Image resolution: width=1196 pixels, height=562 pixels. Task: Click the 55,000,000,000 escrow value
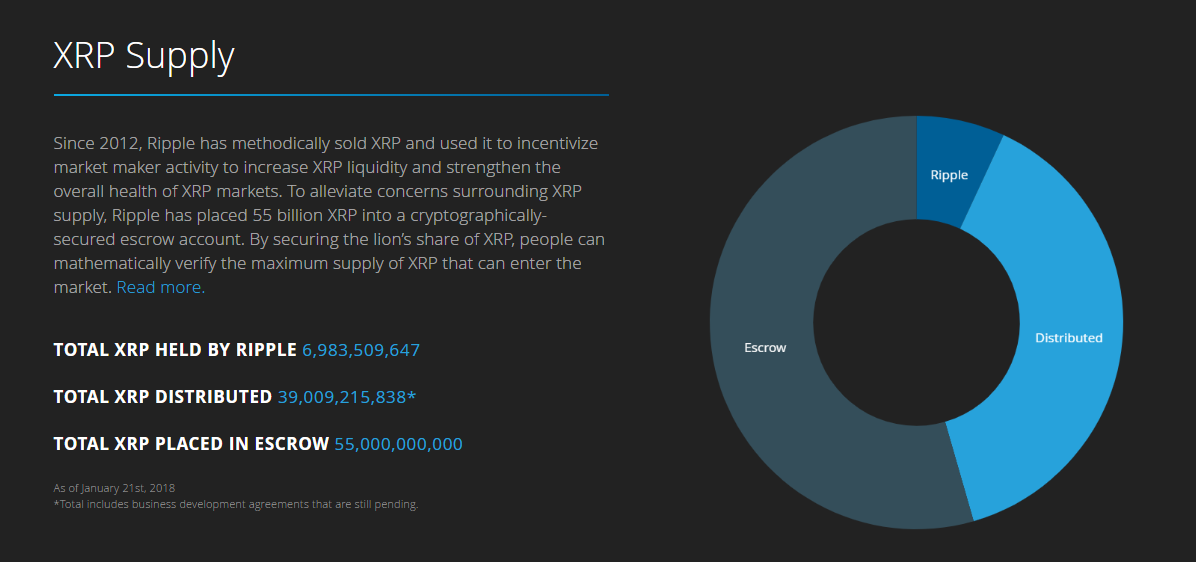click(x=398, y=444)
